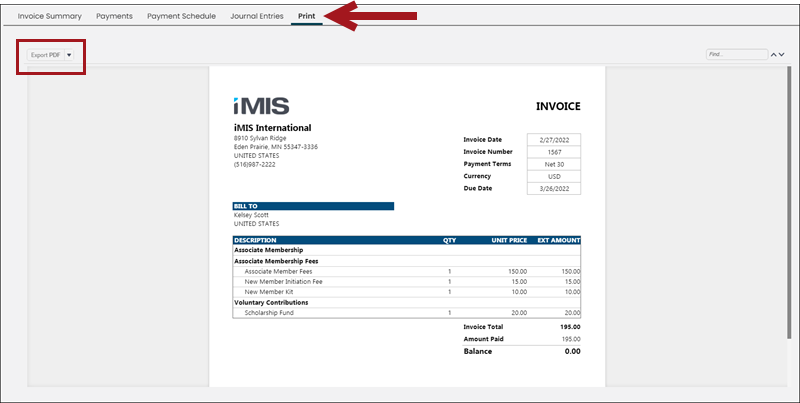Image resolution: width=800 pixels, height=403 pixels.
Task: Click the EXT AMOUNT column header
Action: [x=559, y=240]
